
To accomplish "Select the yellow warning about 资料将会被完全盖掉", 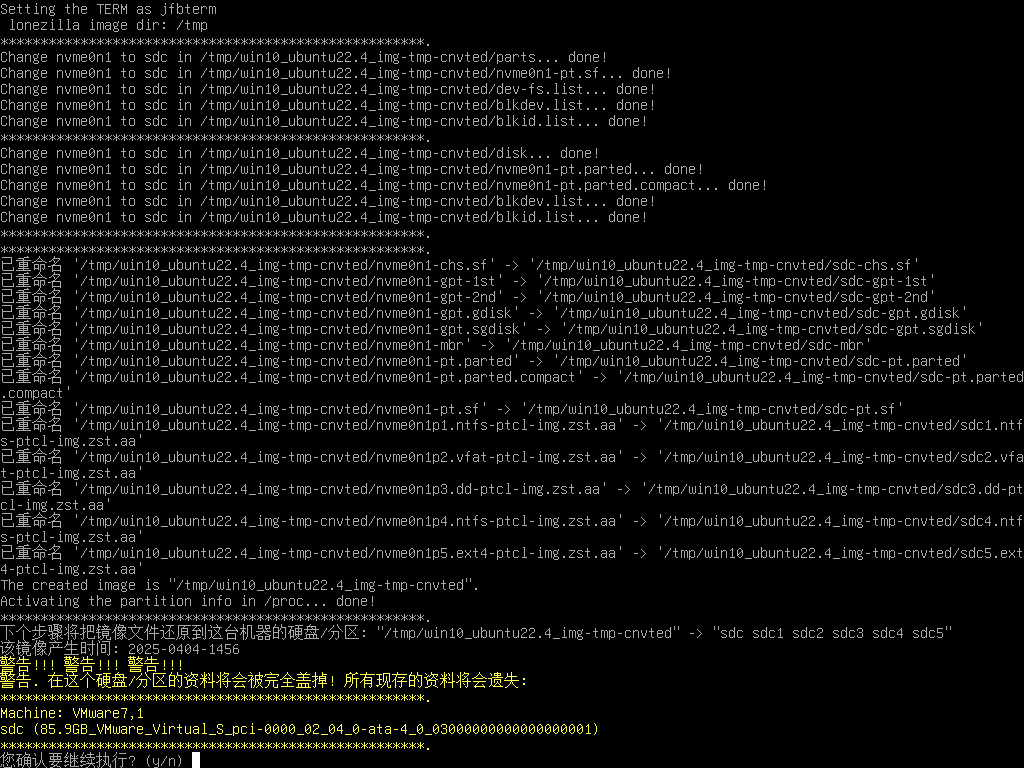I will pos(264,681).
